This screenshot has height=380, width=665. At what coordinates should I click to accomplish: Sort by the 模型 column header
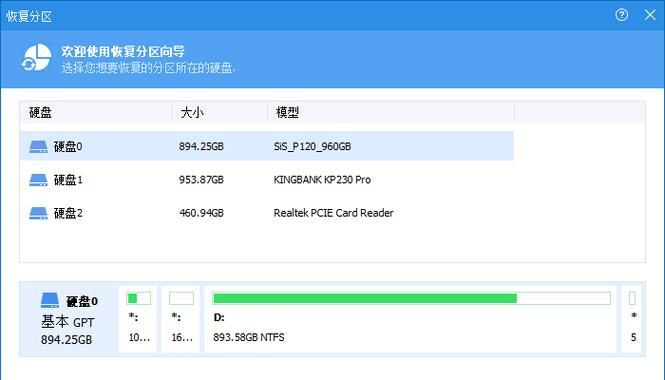[x=391, y=113]
